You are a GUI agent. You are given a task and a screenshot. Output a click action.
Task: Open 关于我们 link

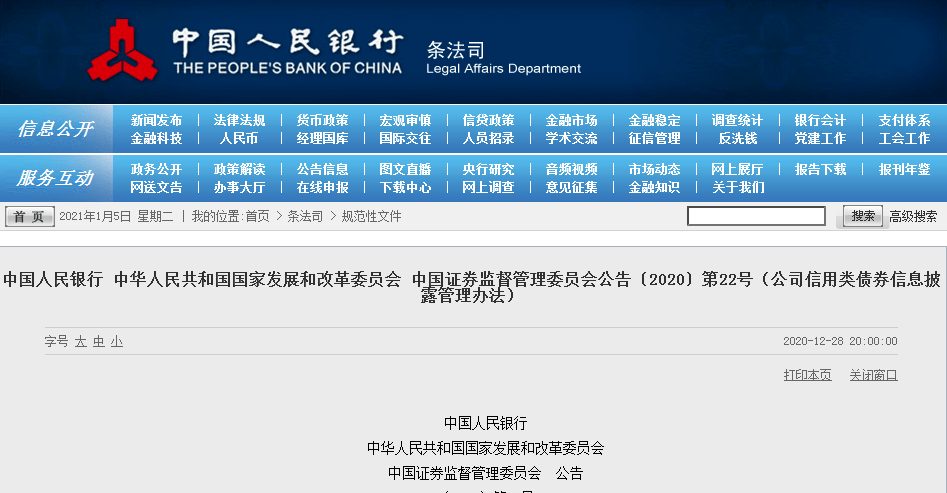(x=737, y=187)
